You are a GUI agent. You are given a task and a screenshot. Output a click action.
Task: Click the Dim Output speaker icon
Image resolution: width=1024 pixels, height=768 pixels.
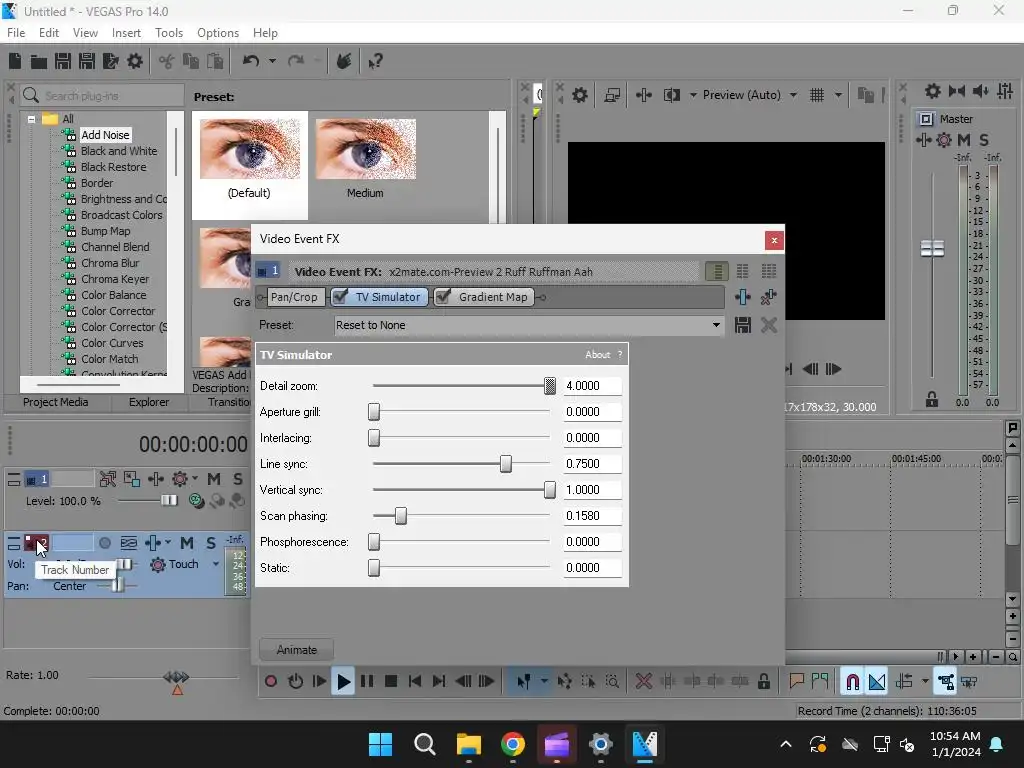980,91
